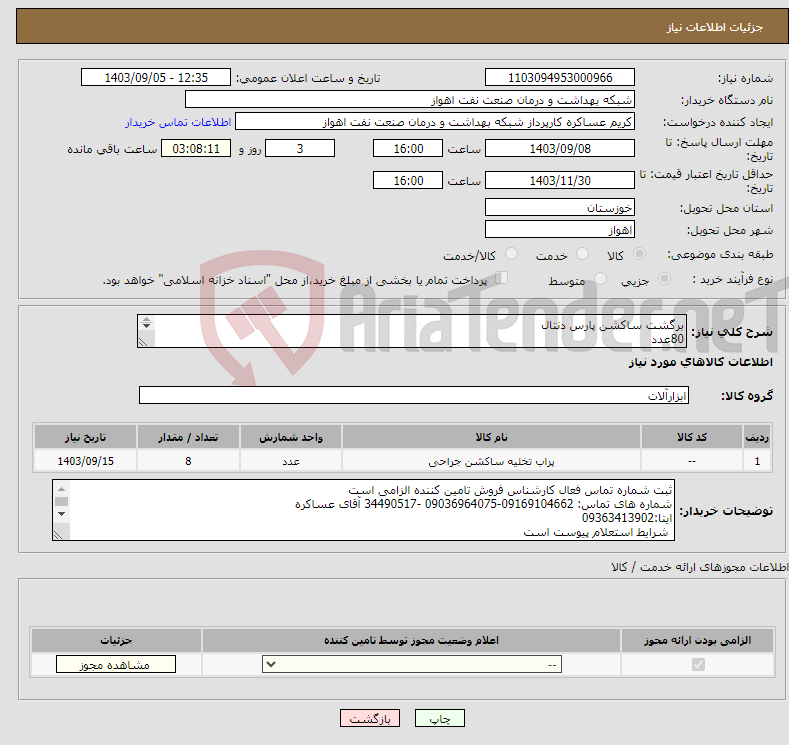Click the remaining time field 03:08:11

tap(196, 148)
